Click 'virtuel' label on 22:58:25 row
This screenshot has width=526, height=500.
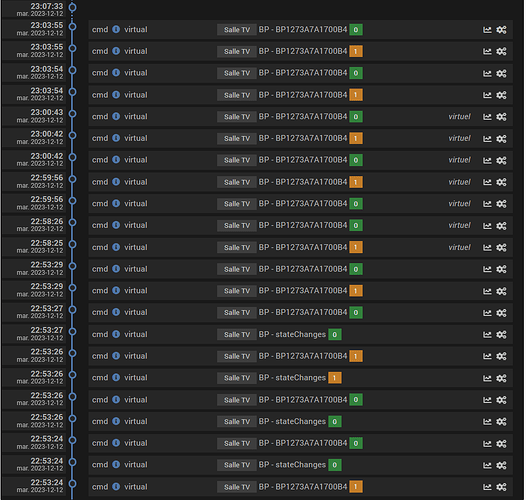(x=460, y=247)
